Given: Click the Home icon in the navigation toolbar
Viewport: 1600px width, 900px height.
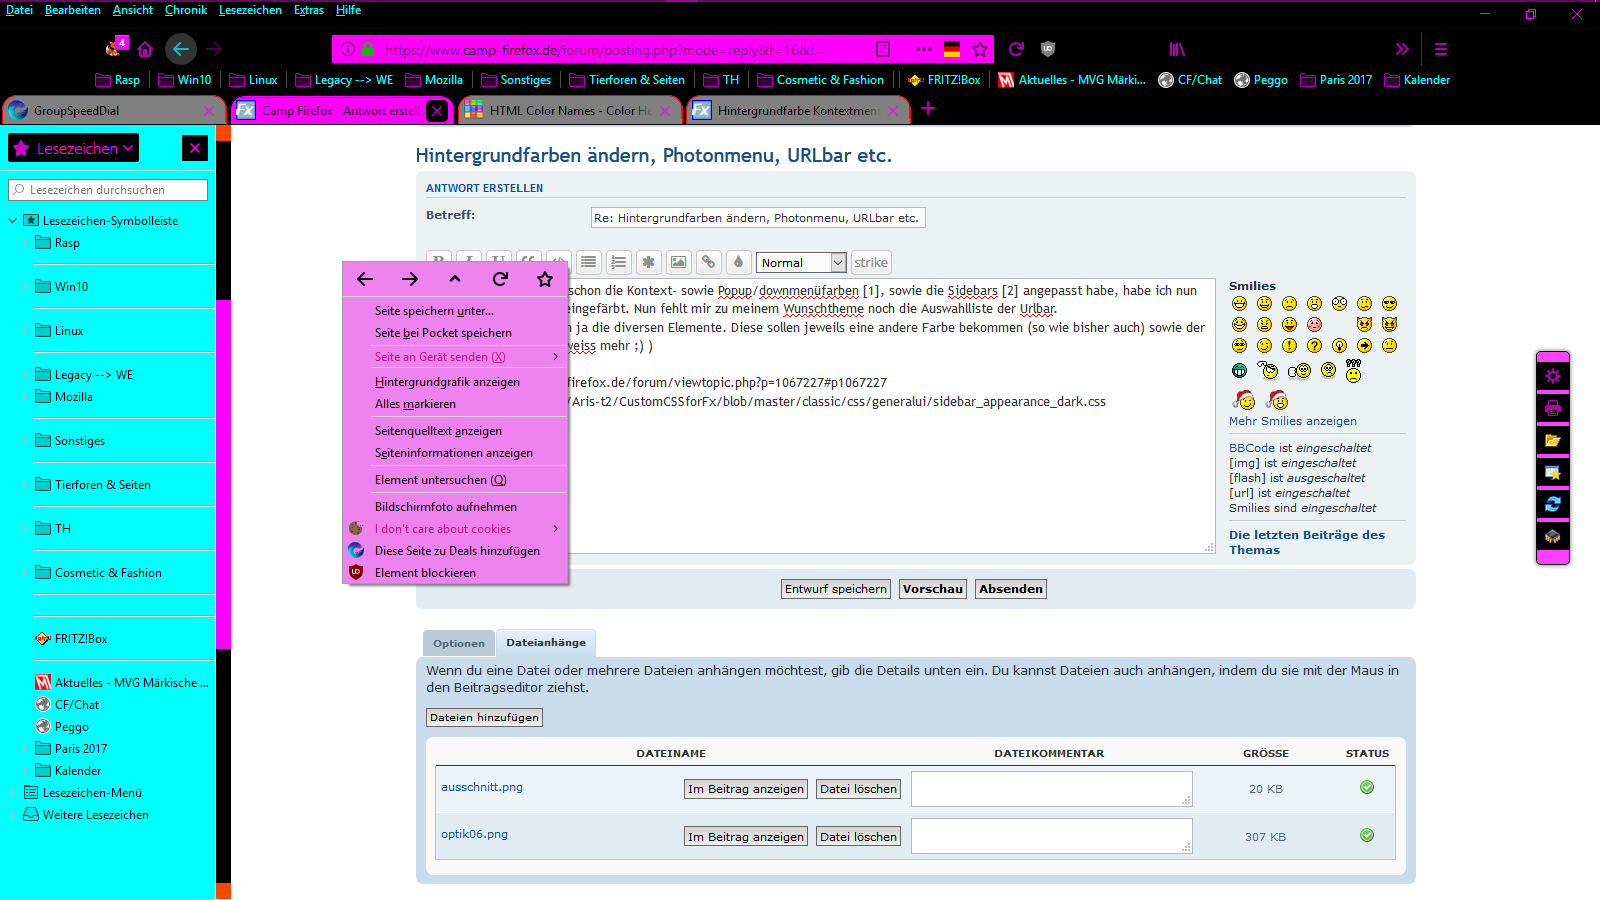Looking at the screenshot, I should point(145,49).
